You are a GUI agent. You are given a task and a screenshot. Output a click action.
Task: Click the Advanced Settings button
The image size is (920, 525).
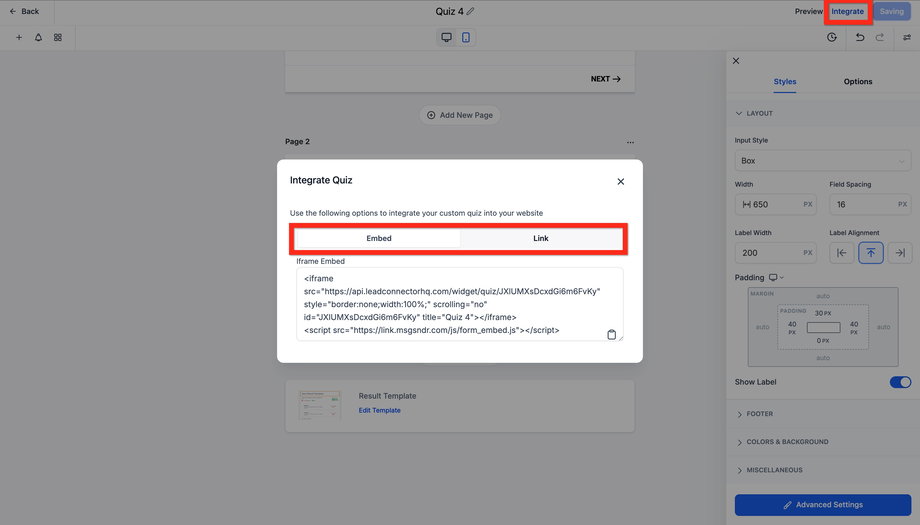(823, 505)
